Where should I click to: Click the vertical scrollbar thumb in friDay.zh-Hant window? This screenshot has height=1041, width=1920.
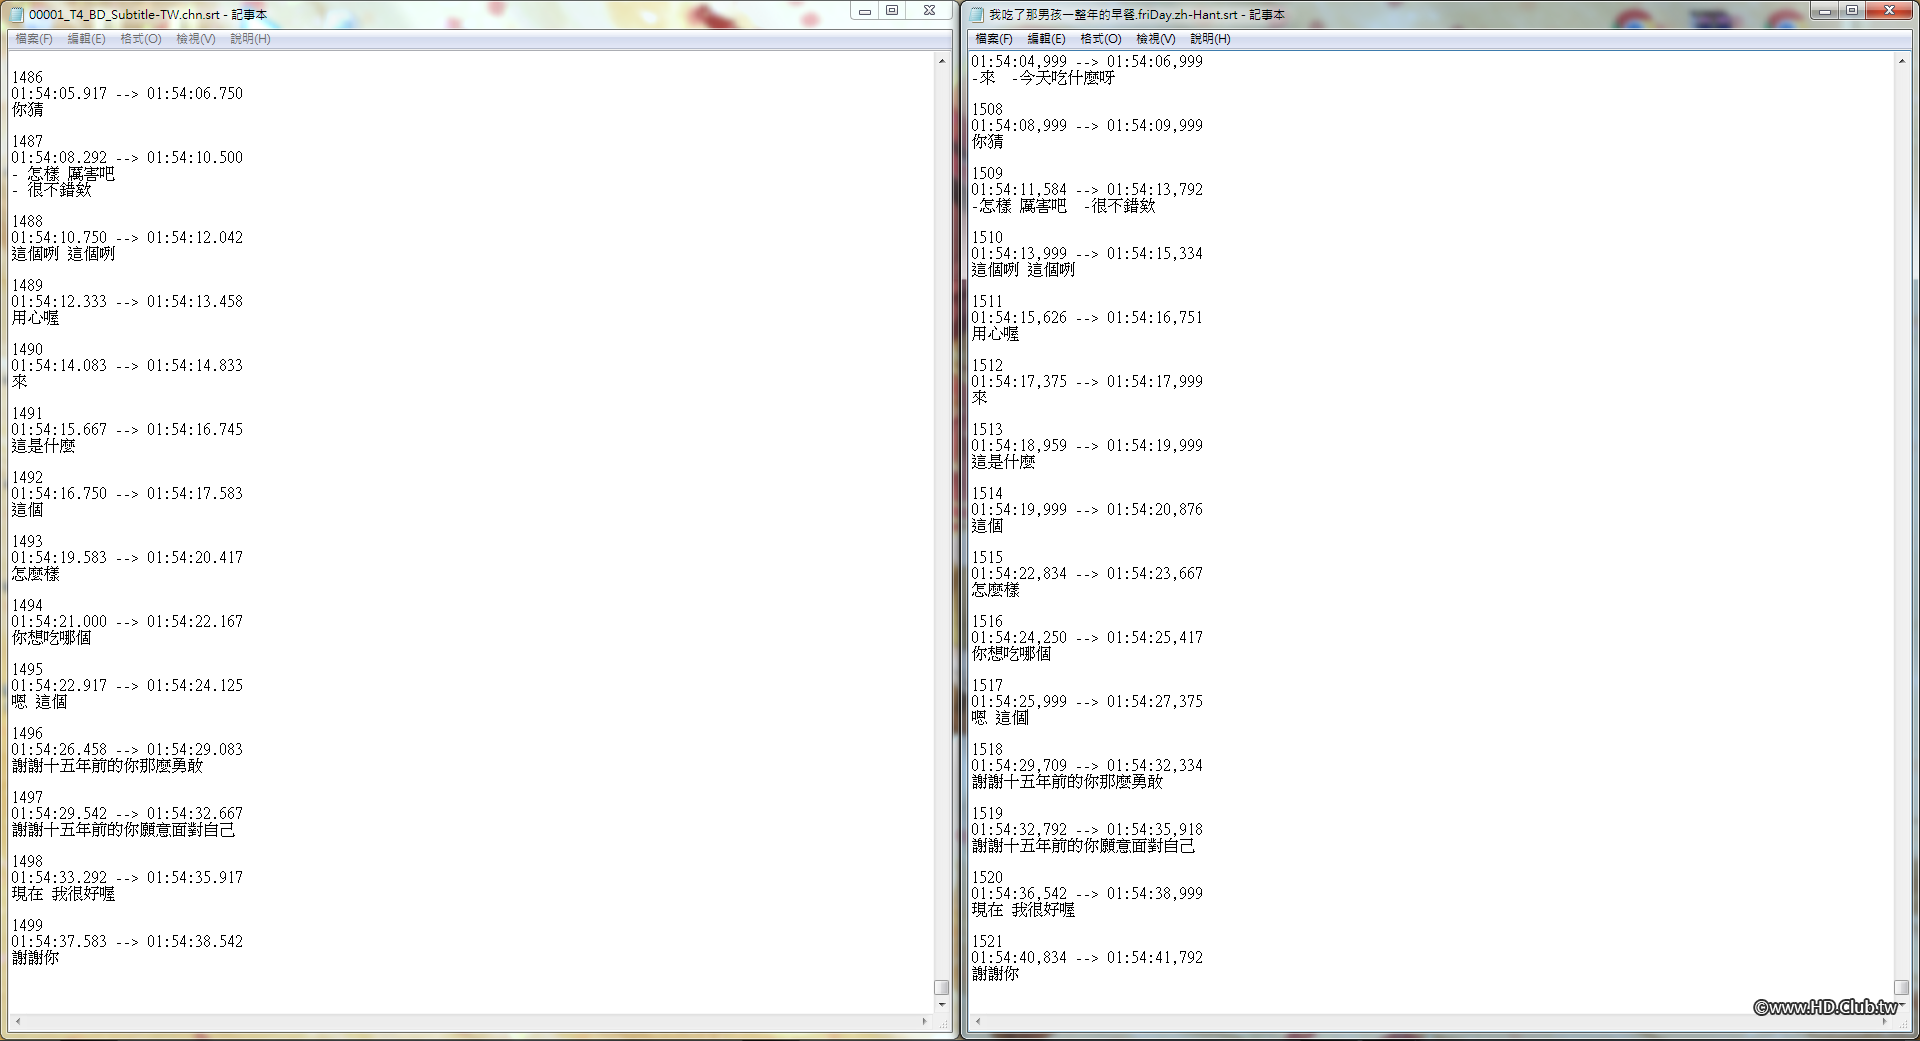coord(1902,987)
